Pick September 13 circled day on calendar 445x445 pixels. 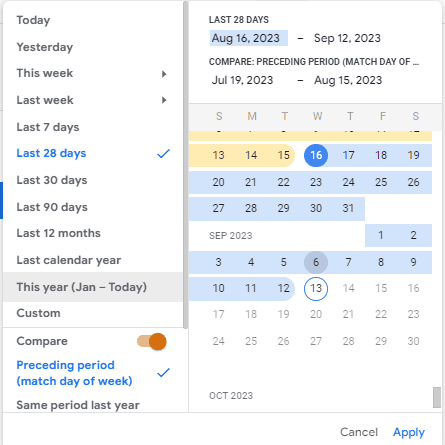tap(316, 288)
